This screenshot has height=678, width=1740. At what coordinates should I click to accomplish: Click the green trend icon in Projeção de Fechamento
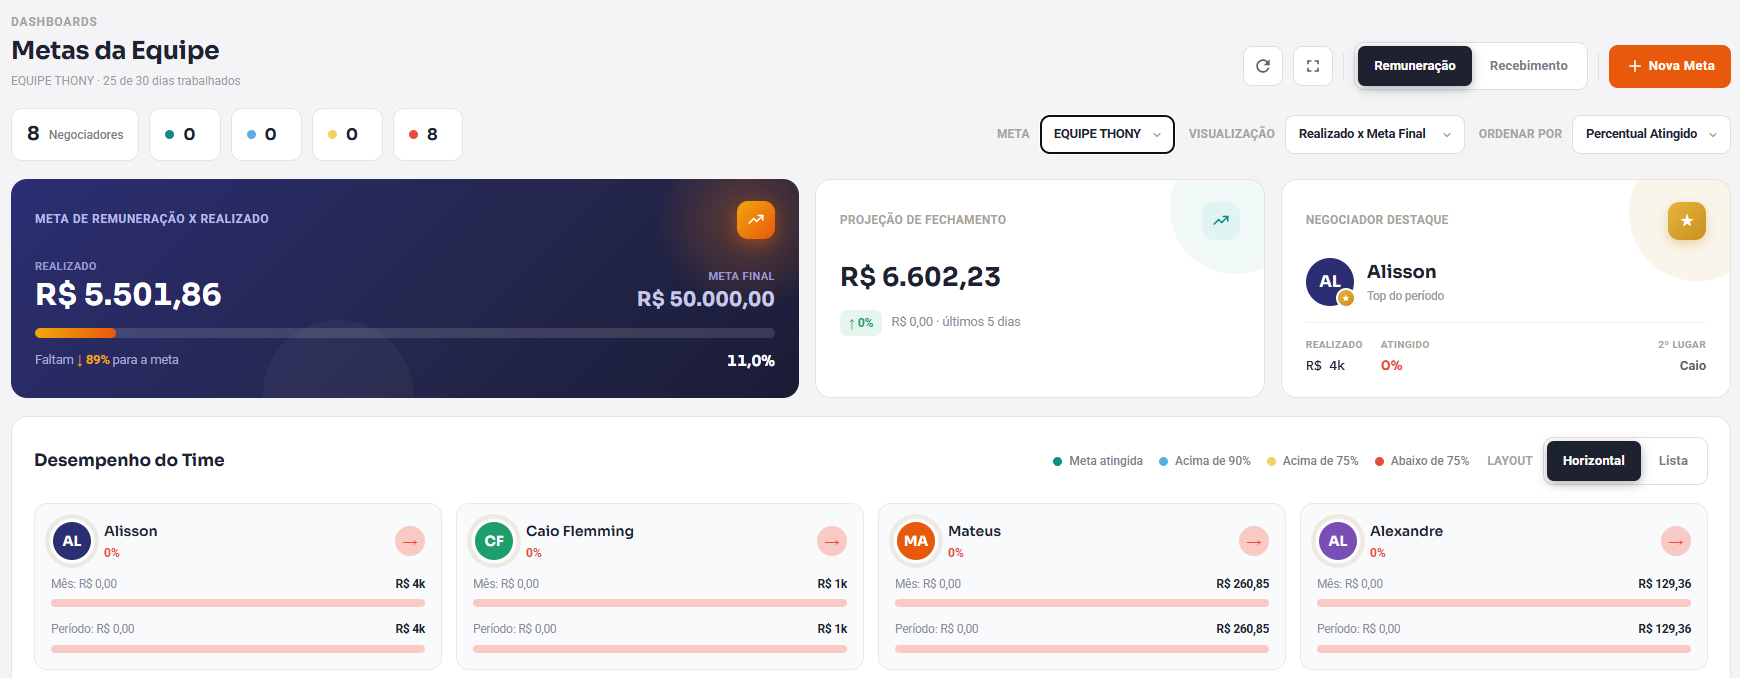click(x=1221, y=220)
